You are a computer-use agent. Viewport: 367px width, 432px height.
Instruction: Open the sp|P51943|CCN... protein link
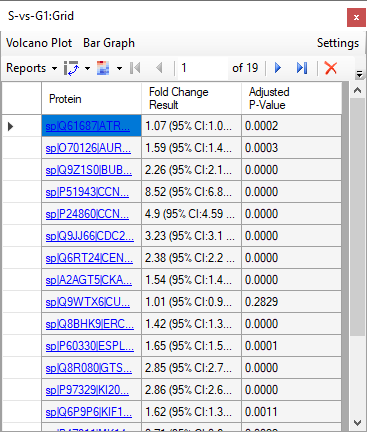87,192
